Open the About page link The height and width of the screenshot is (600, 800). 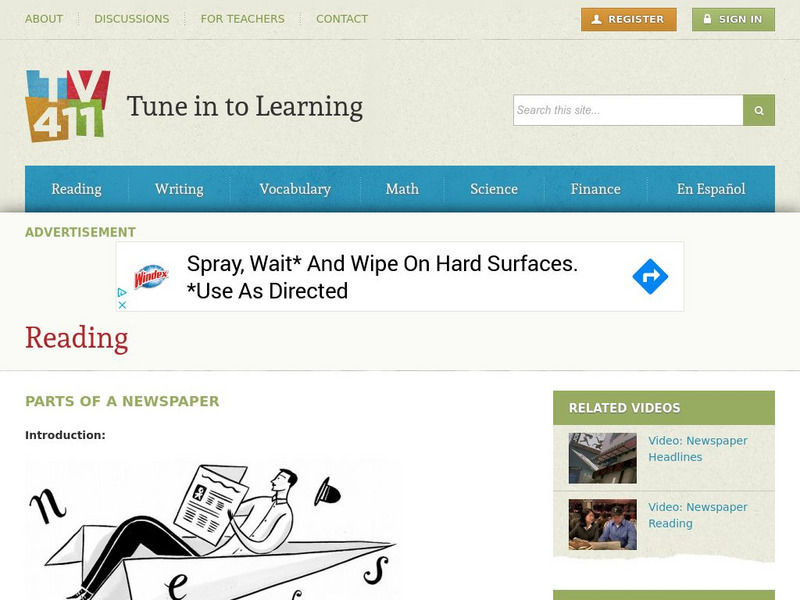coord(44,19)
